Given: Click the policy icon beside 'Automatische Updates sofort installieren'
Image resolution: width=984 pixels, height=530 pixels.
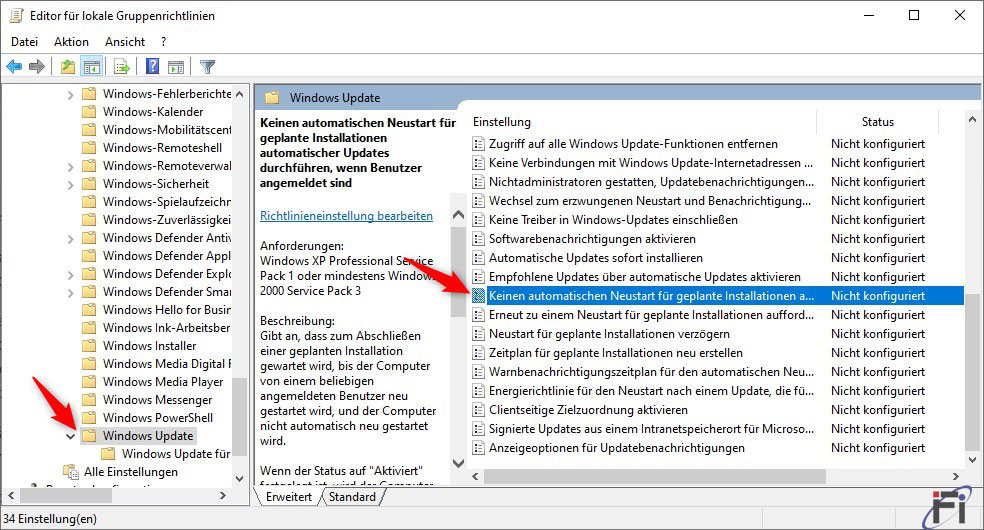Looking at the screenshot, I should point(478,258).
